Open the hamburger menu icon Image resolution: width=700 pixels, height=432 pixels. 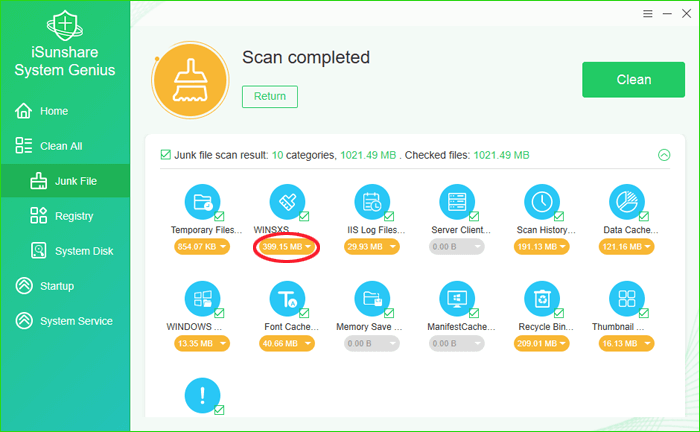647,14
